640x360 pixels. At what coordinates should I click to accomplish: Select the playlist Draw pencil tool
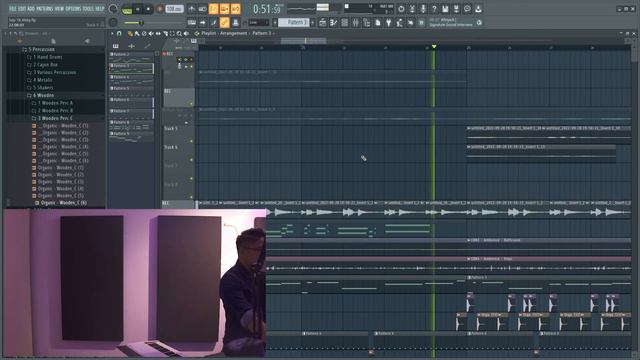point(130,33)
